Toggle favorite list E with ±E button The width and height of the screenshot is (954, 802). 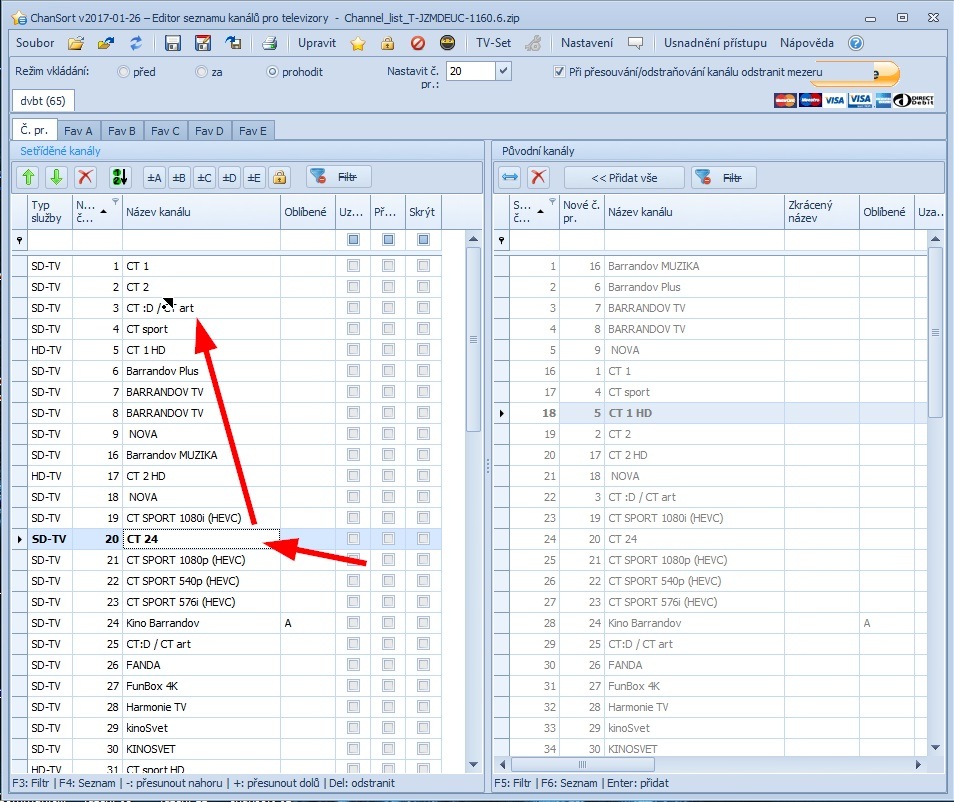coord(254,178)
